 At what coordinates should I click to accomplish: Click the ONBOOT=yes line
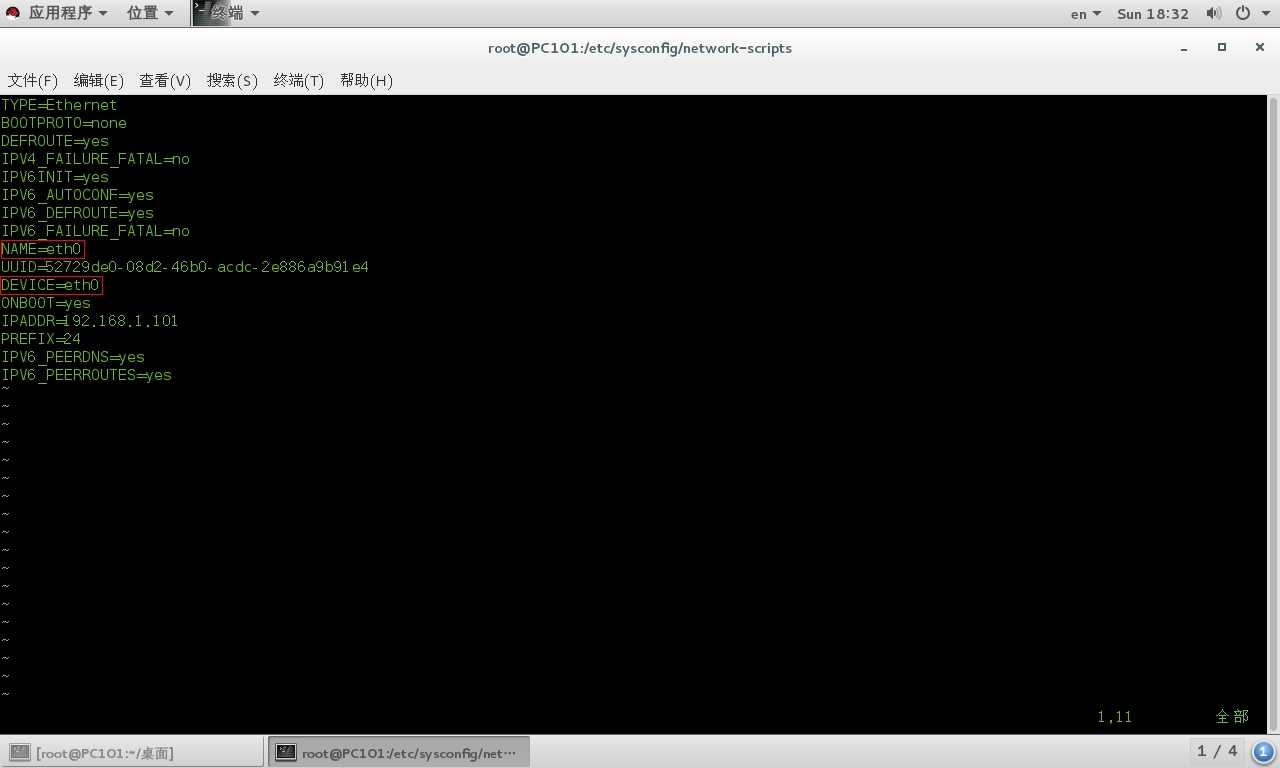click(46, 303)
